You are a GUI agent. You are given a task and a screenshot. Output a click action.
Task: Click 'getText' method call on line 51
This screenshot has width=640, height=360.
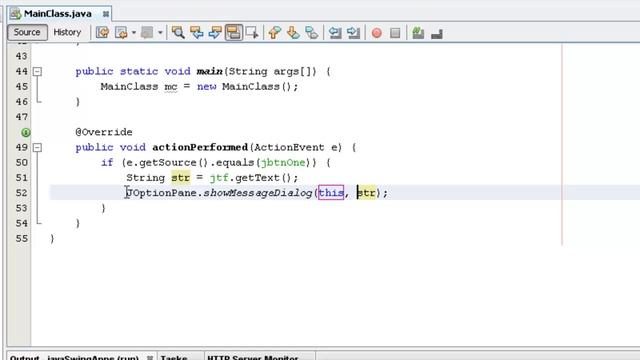[257, 178]
